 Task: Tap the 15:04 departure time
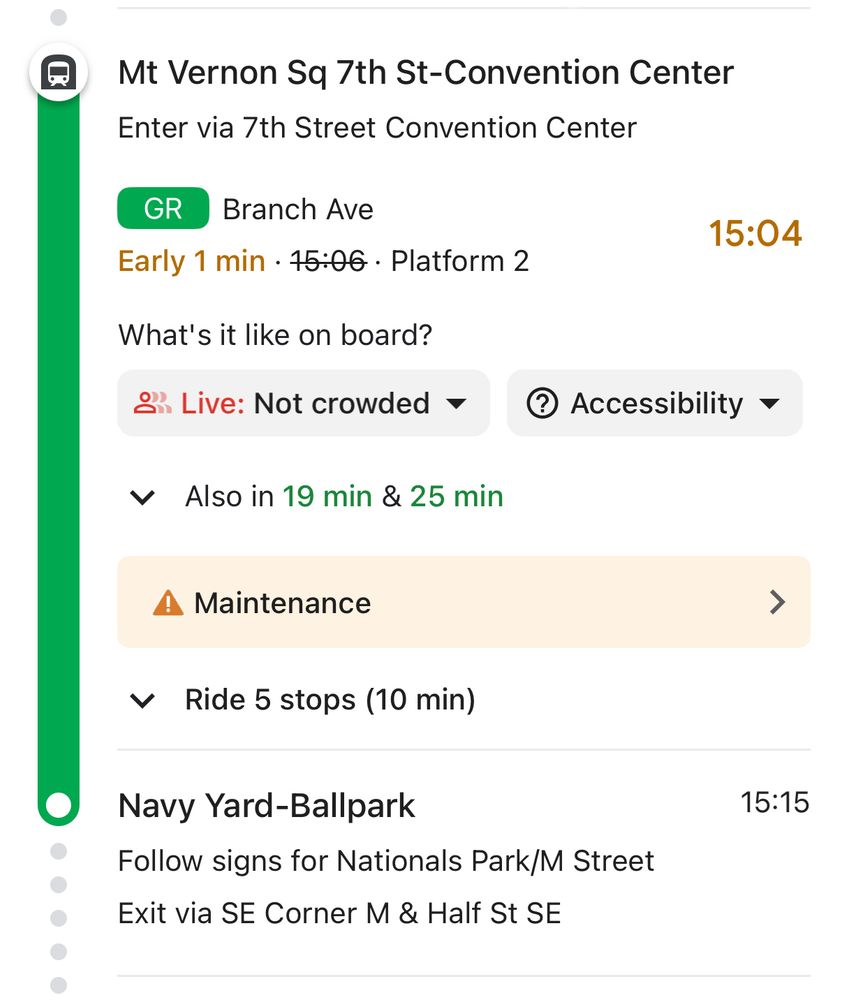tap(755, 233)
